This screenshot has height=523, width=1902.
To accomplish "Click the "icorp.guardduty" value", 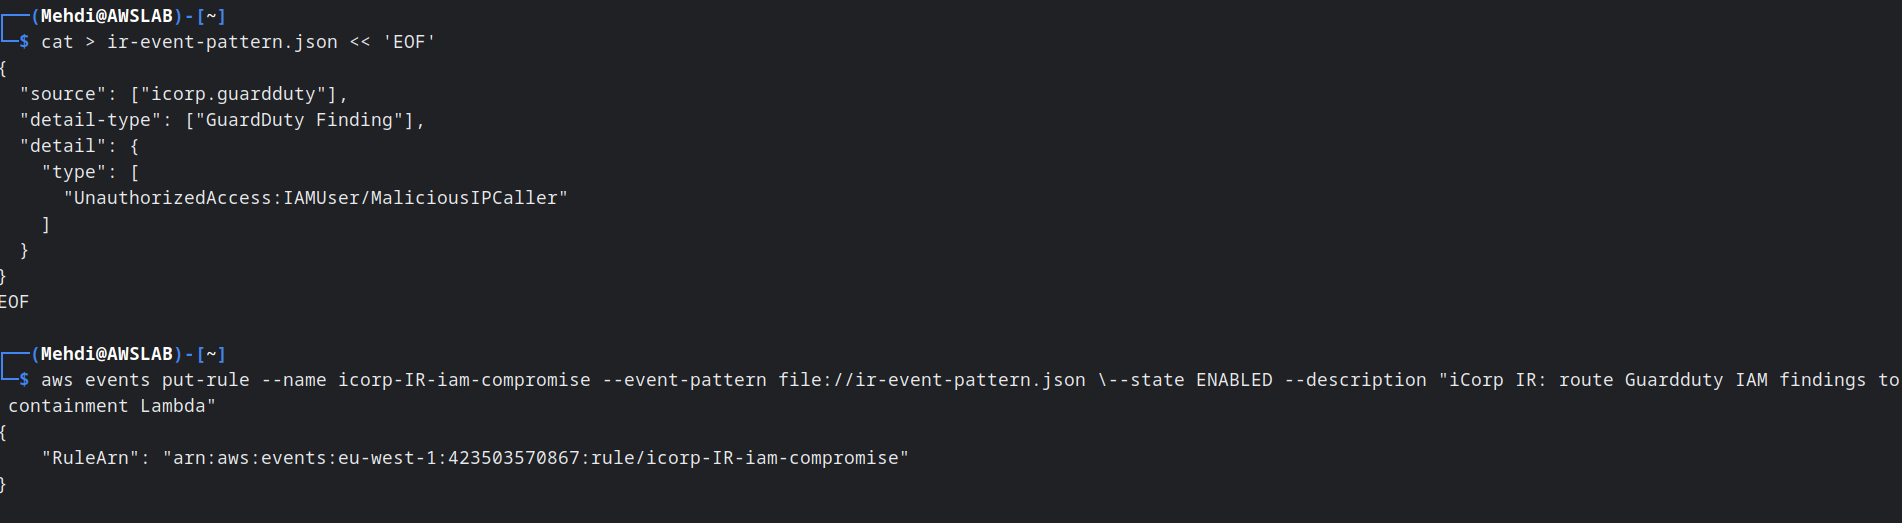I will [233, 94].
